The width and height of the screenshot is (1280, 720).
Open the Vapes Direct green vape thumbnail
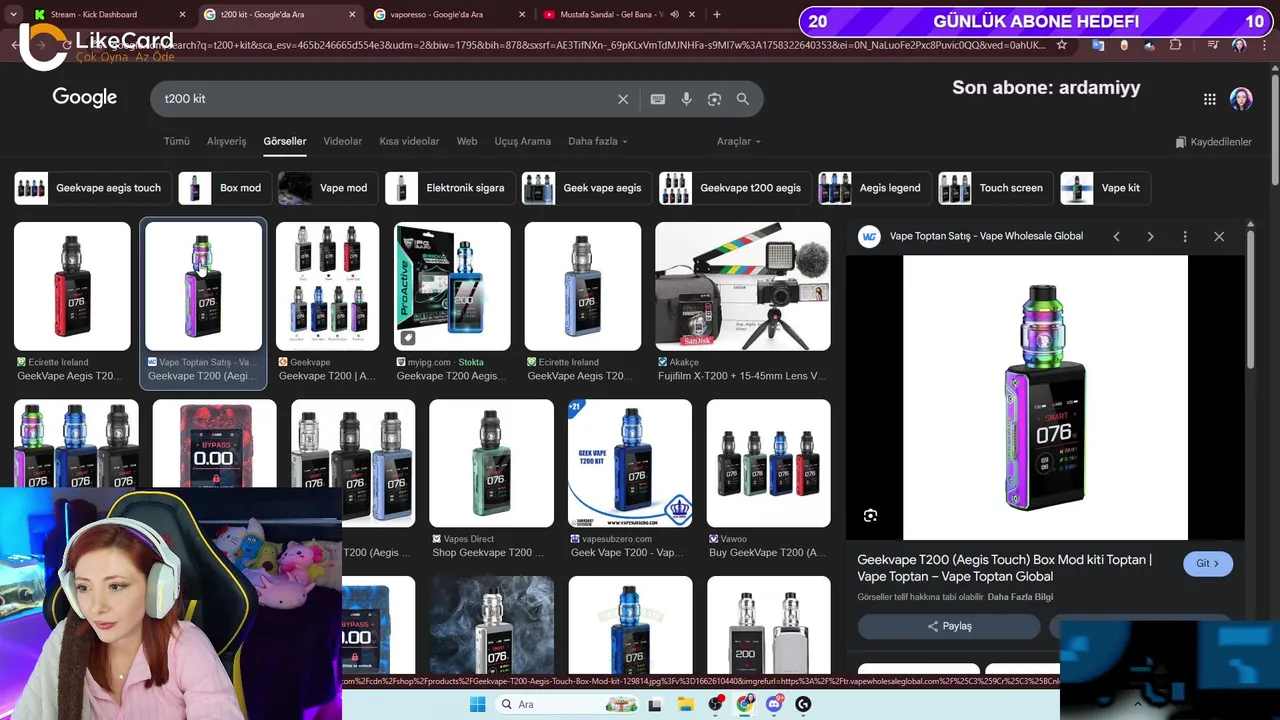click(491, 463)
